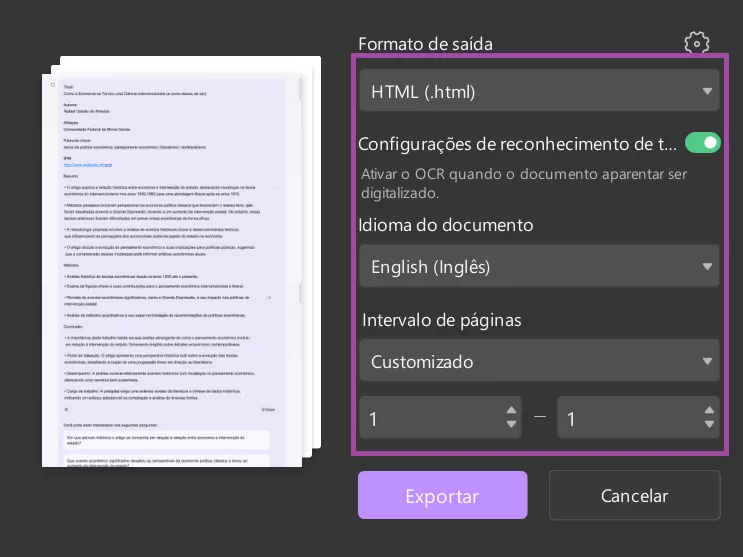Increase the start page number
Viewport: 743px width, 557px height.
coord(511,410)
